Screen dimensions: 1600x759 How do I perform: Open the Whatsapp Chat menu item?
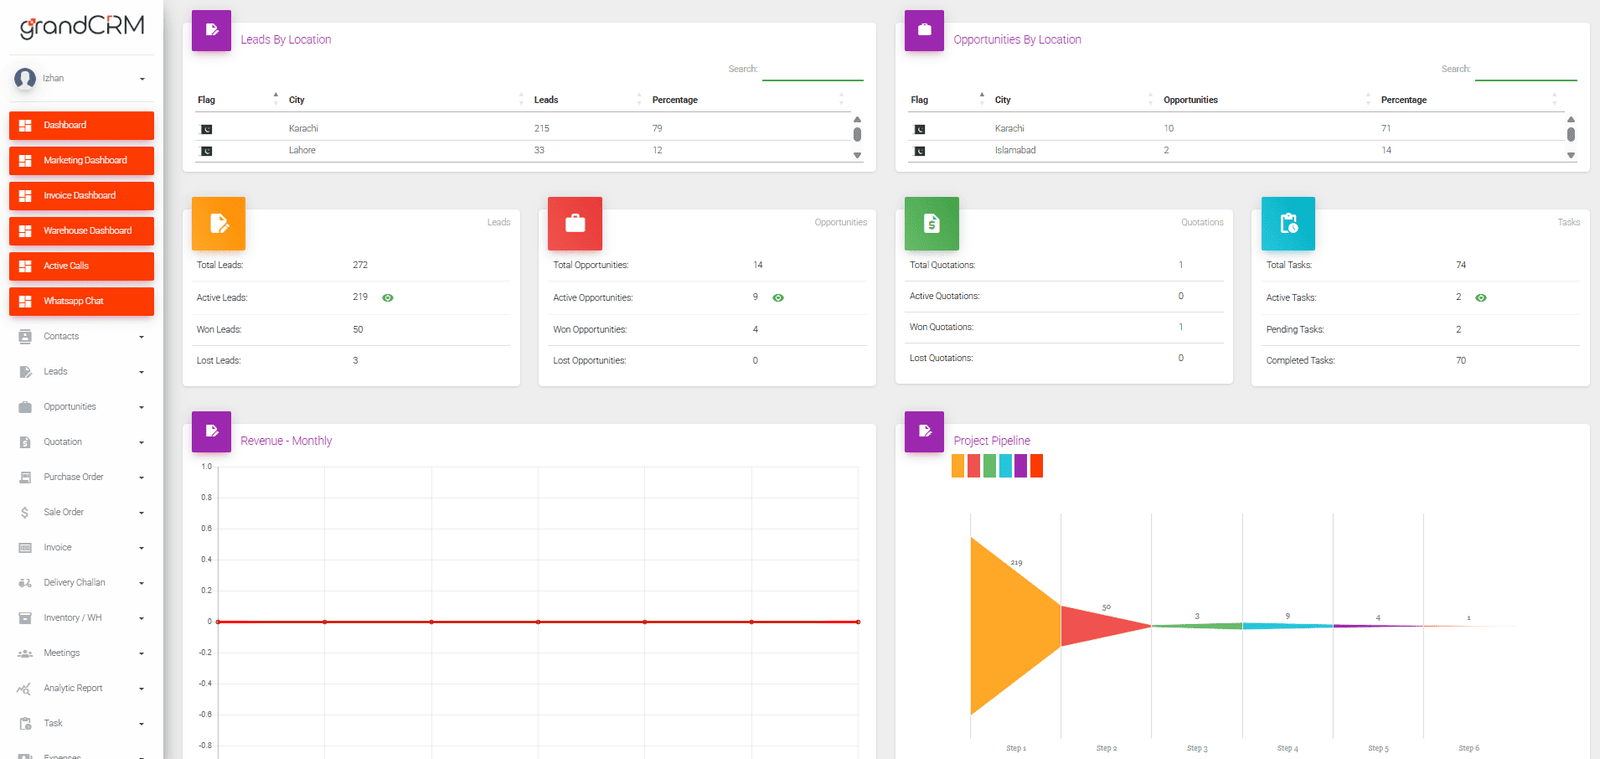[81, 301]
